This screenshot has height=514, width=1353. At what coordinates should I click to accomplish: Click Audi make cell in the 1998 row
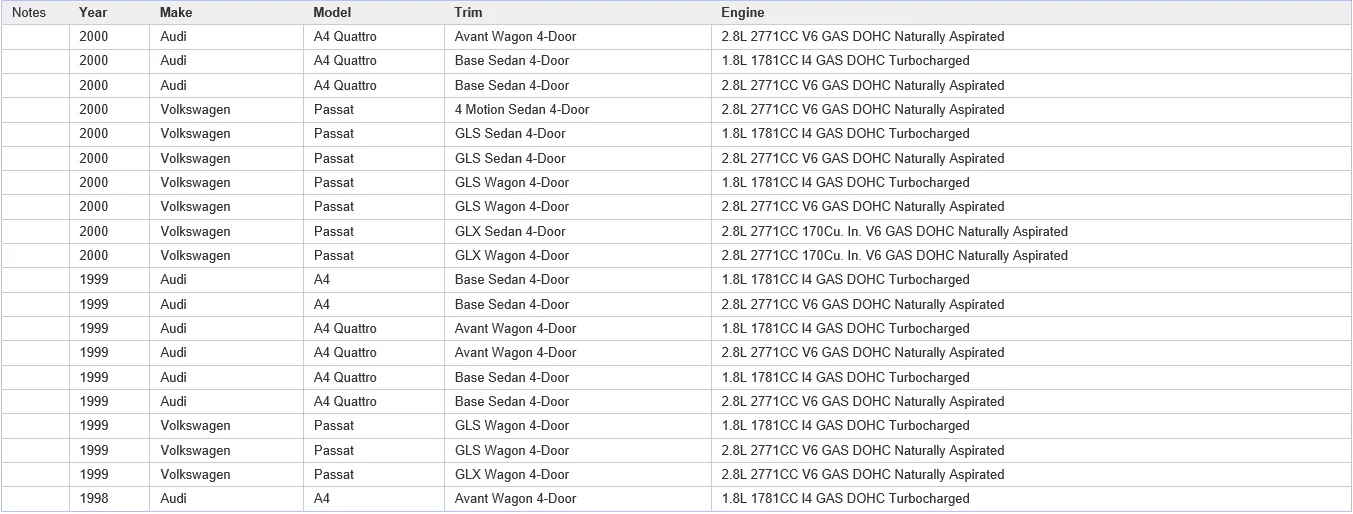click(x=226, y=498)
